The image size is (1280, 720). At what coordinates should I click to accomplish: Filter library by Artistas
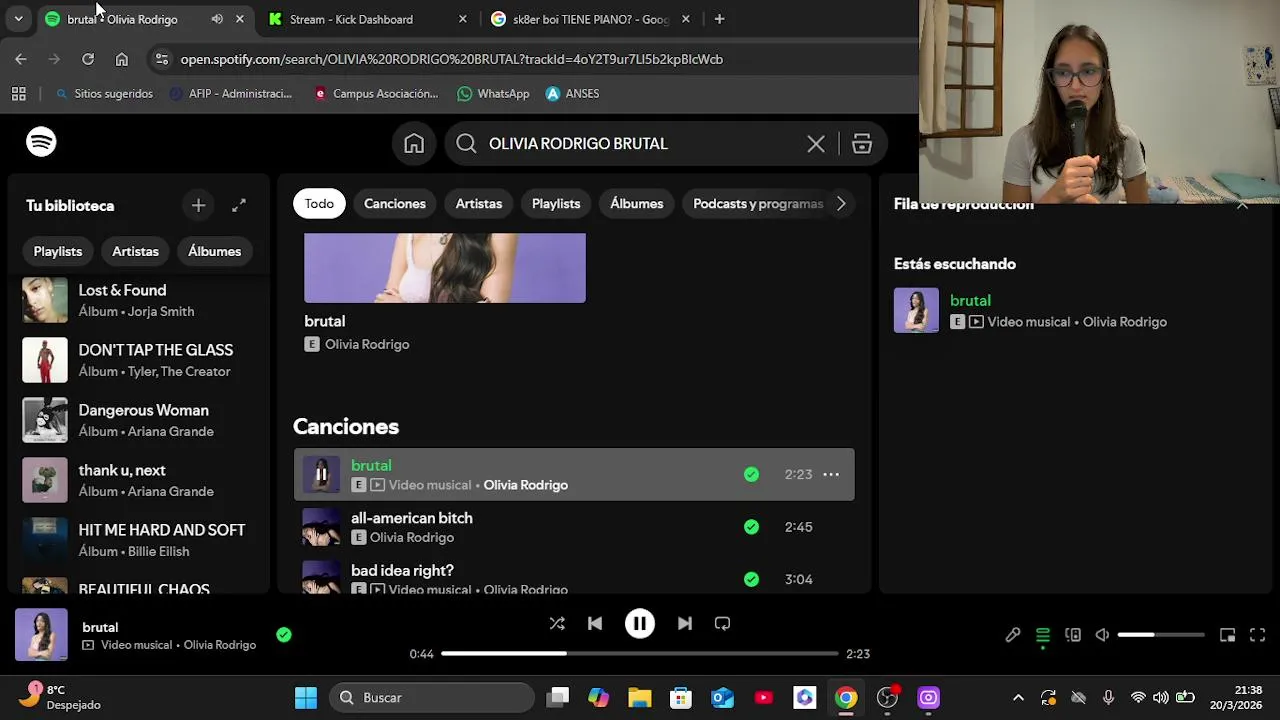[135, 251]
